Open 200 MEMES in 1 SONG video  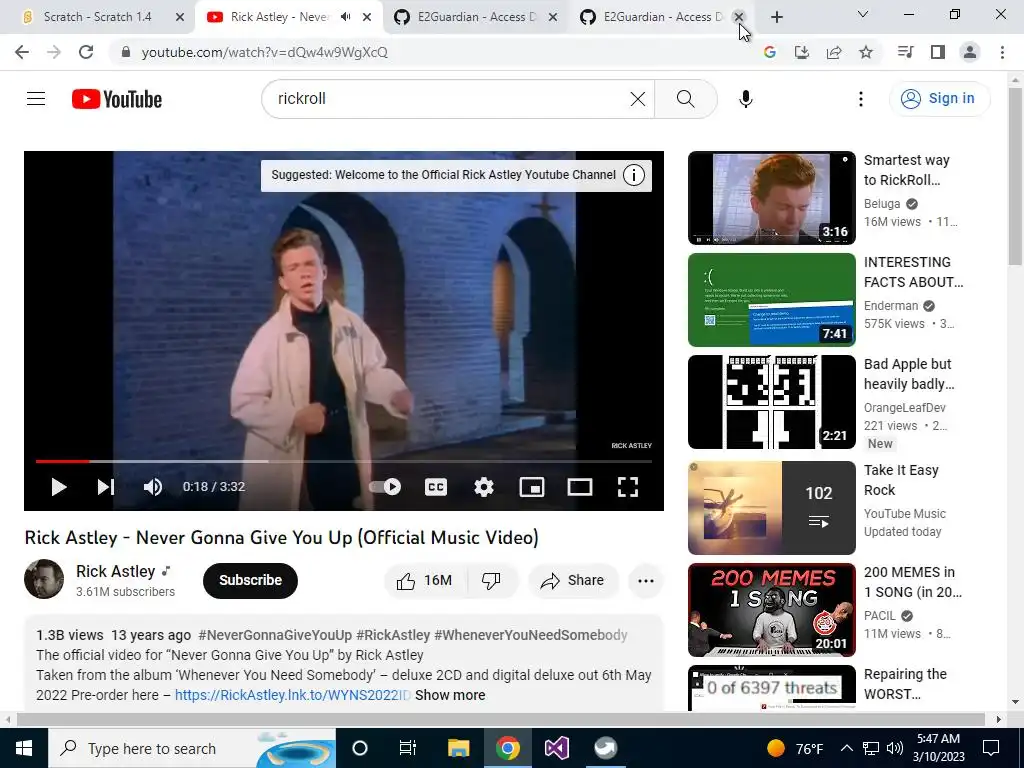[771, 610]
